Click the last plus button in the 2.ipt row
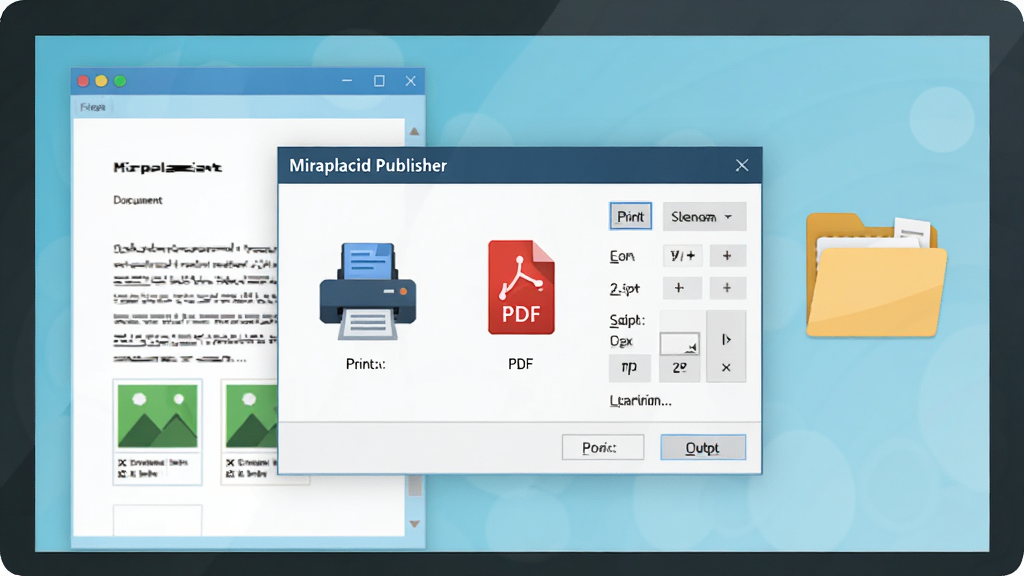This screenshot has height=576, width=1024. [x=727, y=287]
